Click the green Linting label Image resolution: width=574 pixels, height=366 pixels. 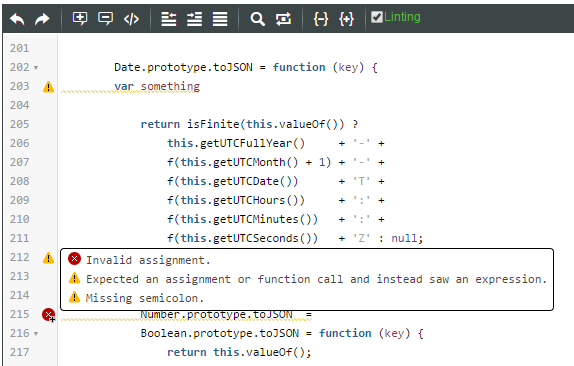pyautogui.click(x=402, y=17)
